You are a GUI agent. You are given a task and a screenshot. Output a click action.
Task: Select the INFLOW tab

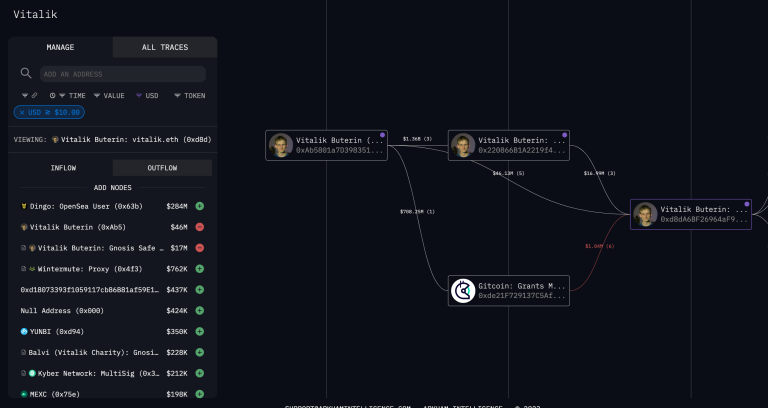(63, 168)
